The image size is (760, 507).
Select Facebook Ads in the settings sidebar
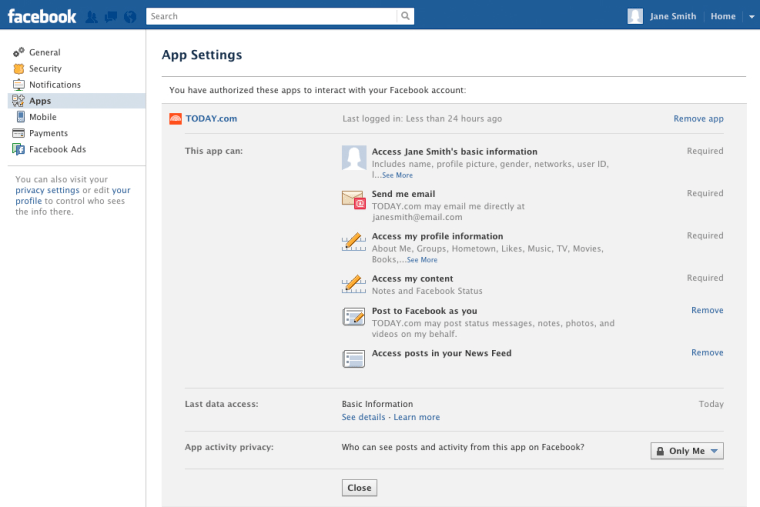57,149
